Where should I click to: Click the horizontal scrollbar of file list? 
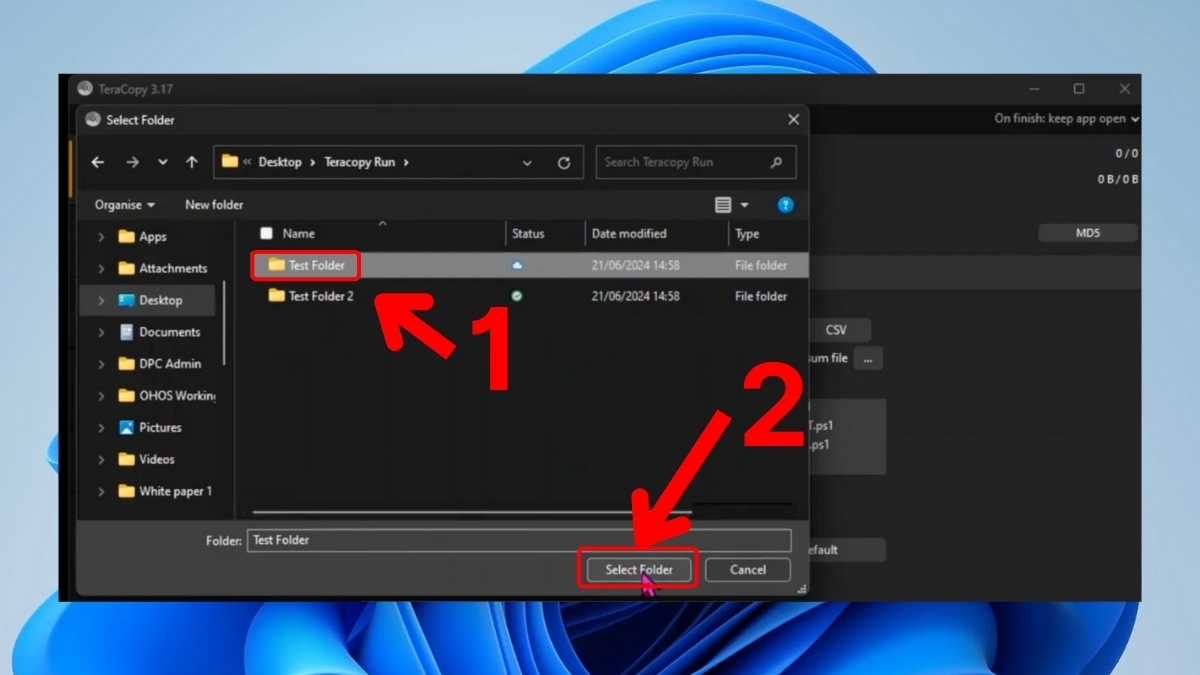[x=472, y=513]
